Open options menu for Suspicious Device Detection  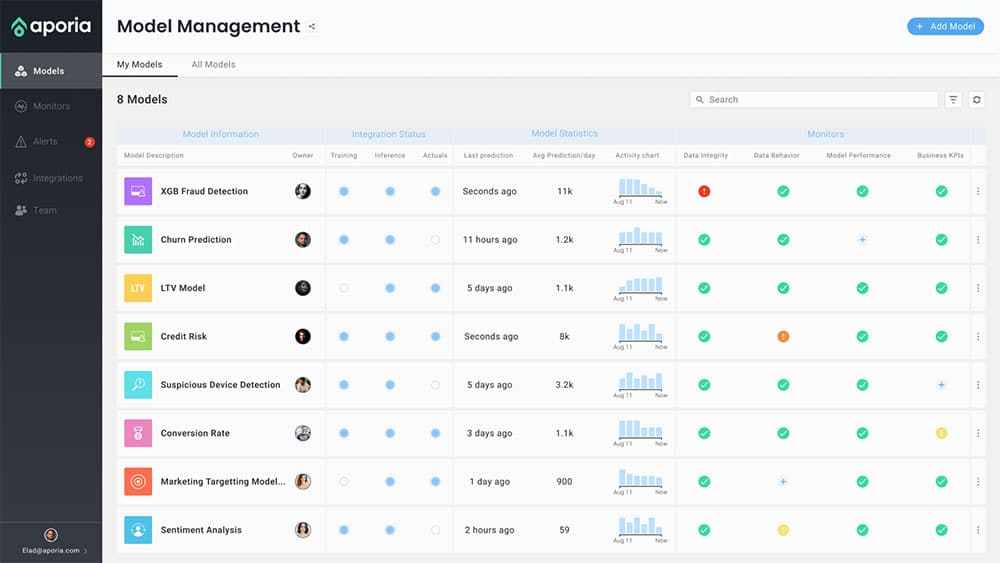[978, 385]
